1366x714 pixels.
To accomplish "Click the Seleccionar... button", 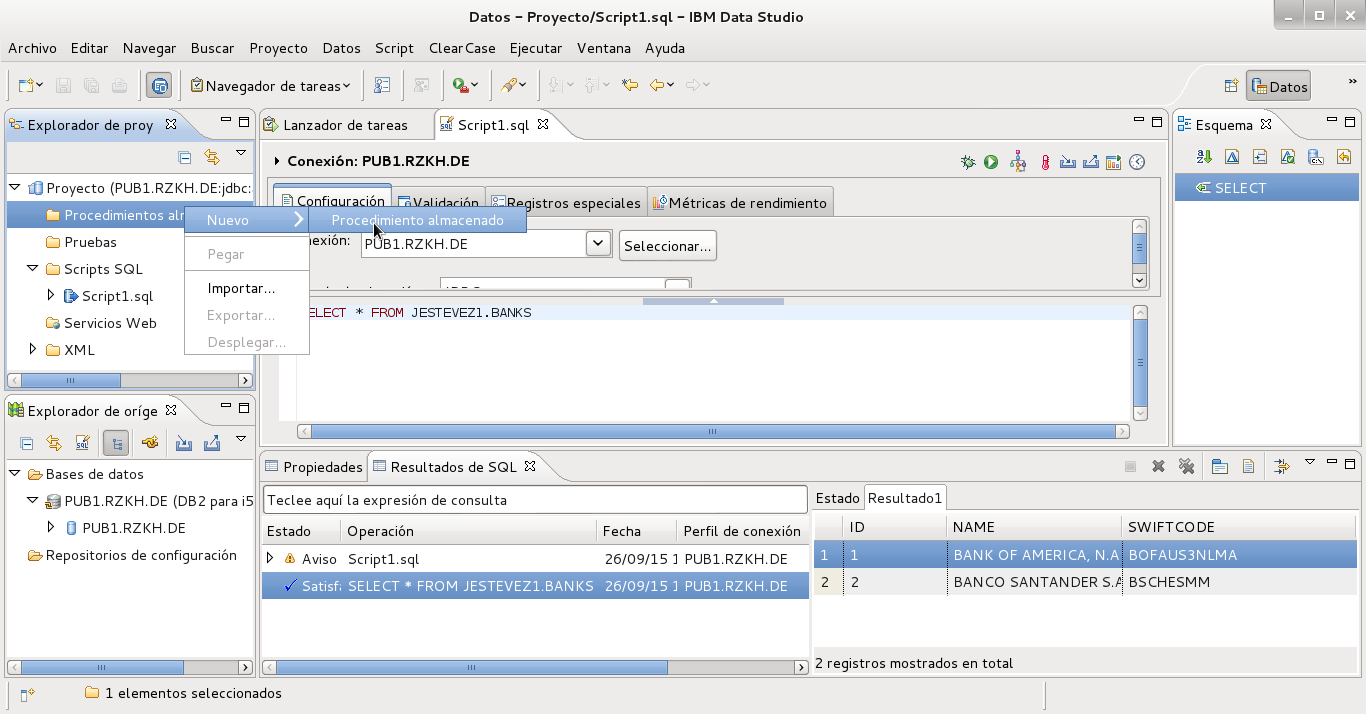I will [x=668, y=245].
